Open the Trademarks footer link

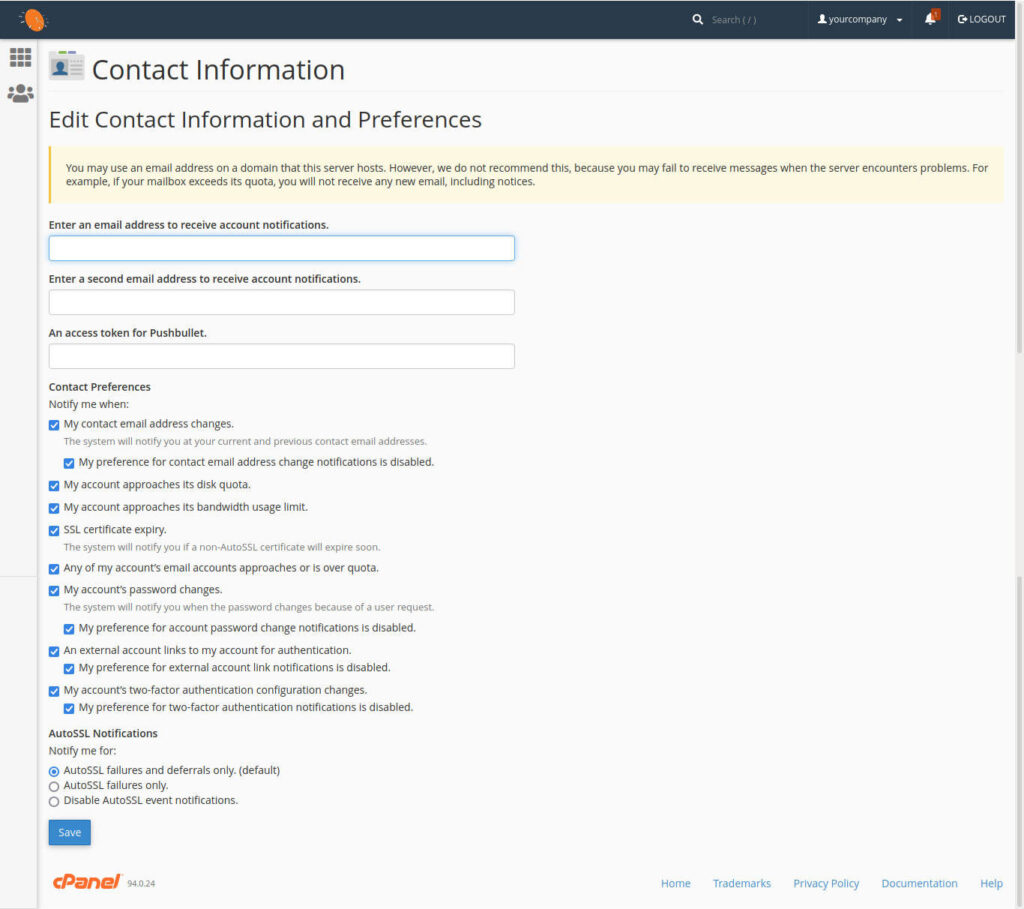coord(741,883)
